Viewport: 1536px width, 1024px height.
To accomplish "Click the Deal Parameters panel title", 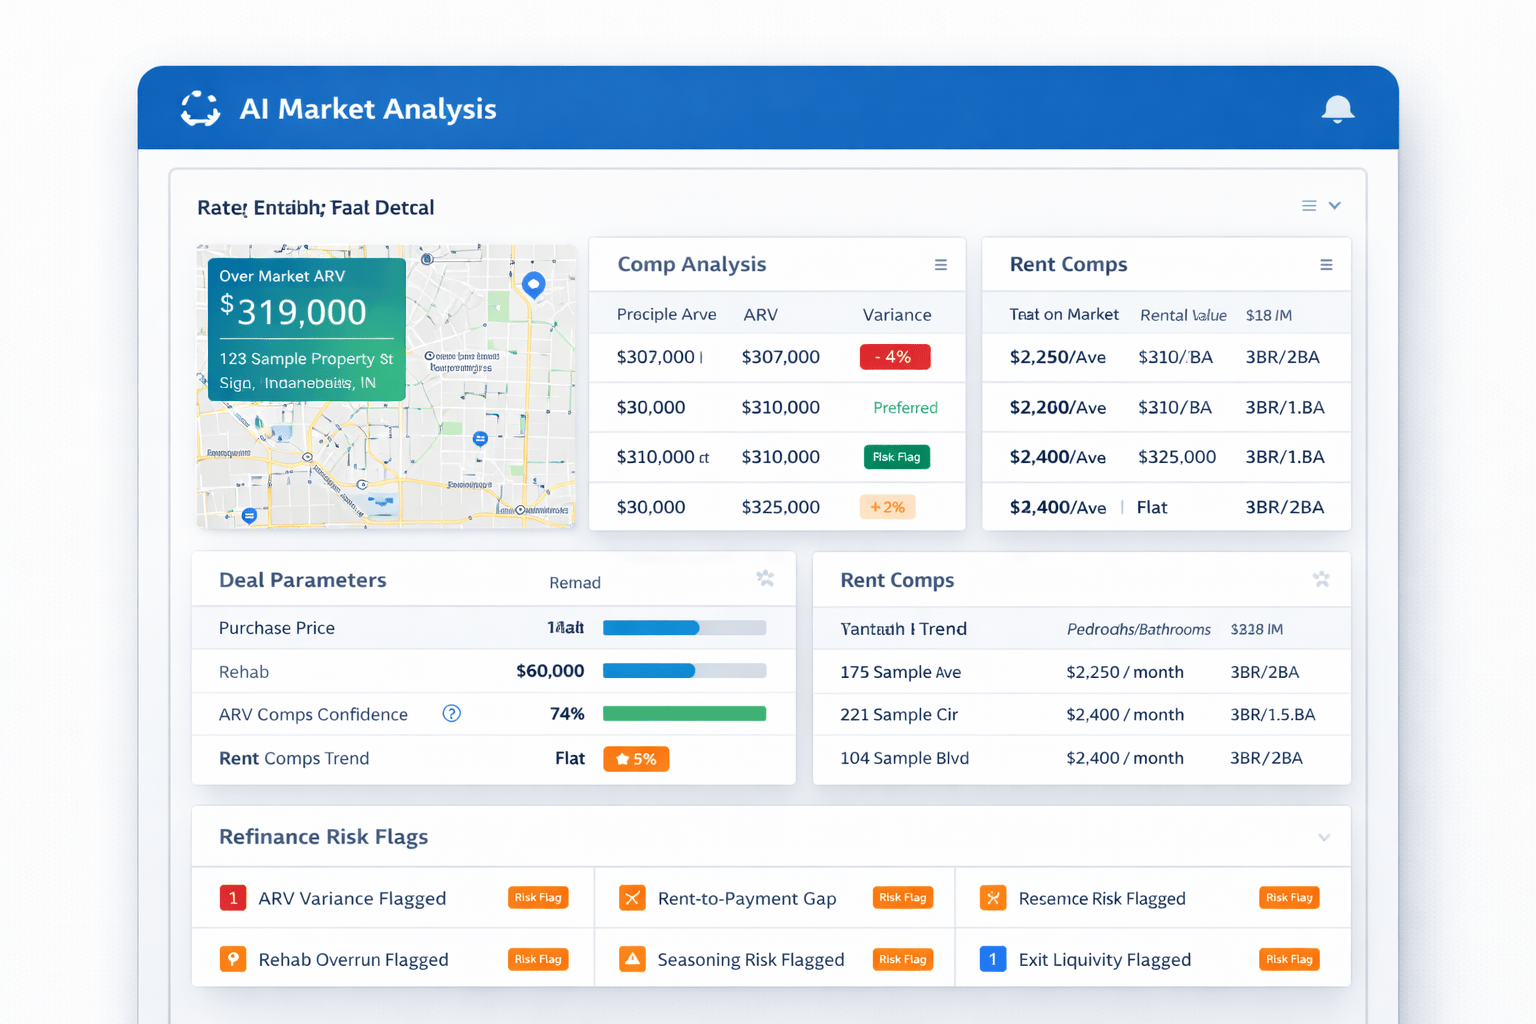I will [x=302, y=580].
